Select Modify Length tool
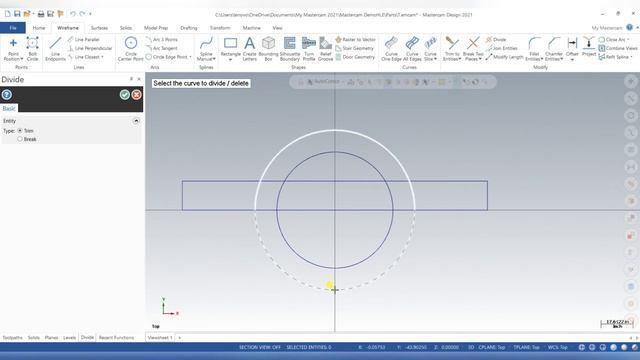This screenshot has width=640, height=360. tap(504, 57)
